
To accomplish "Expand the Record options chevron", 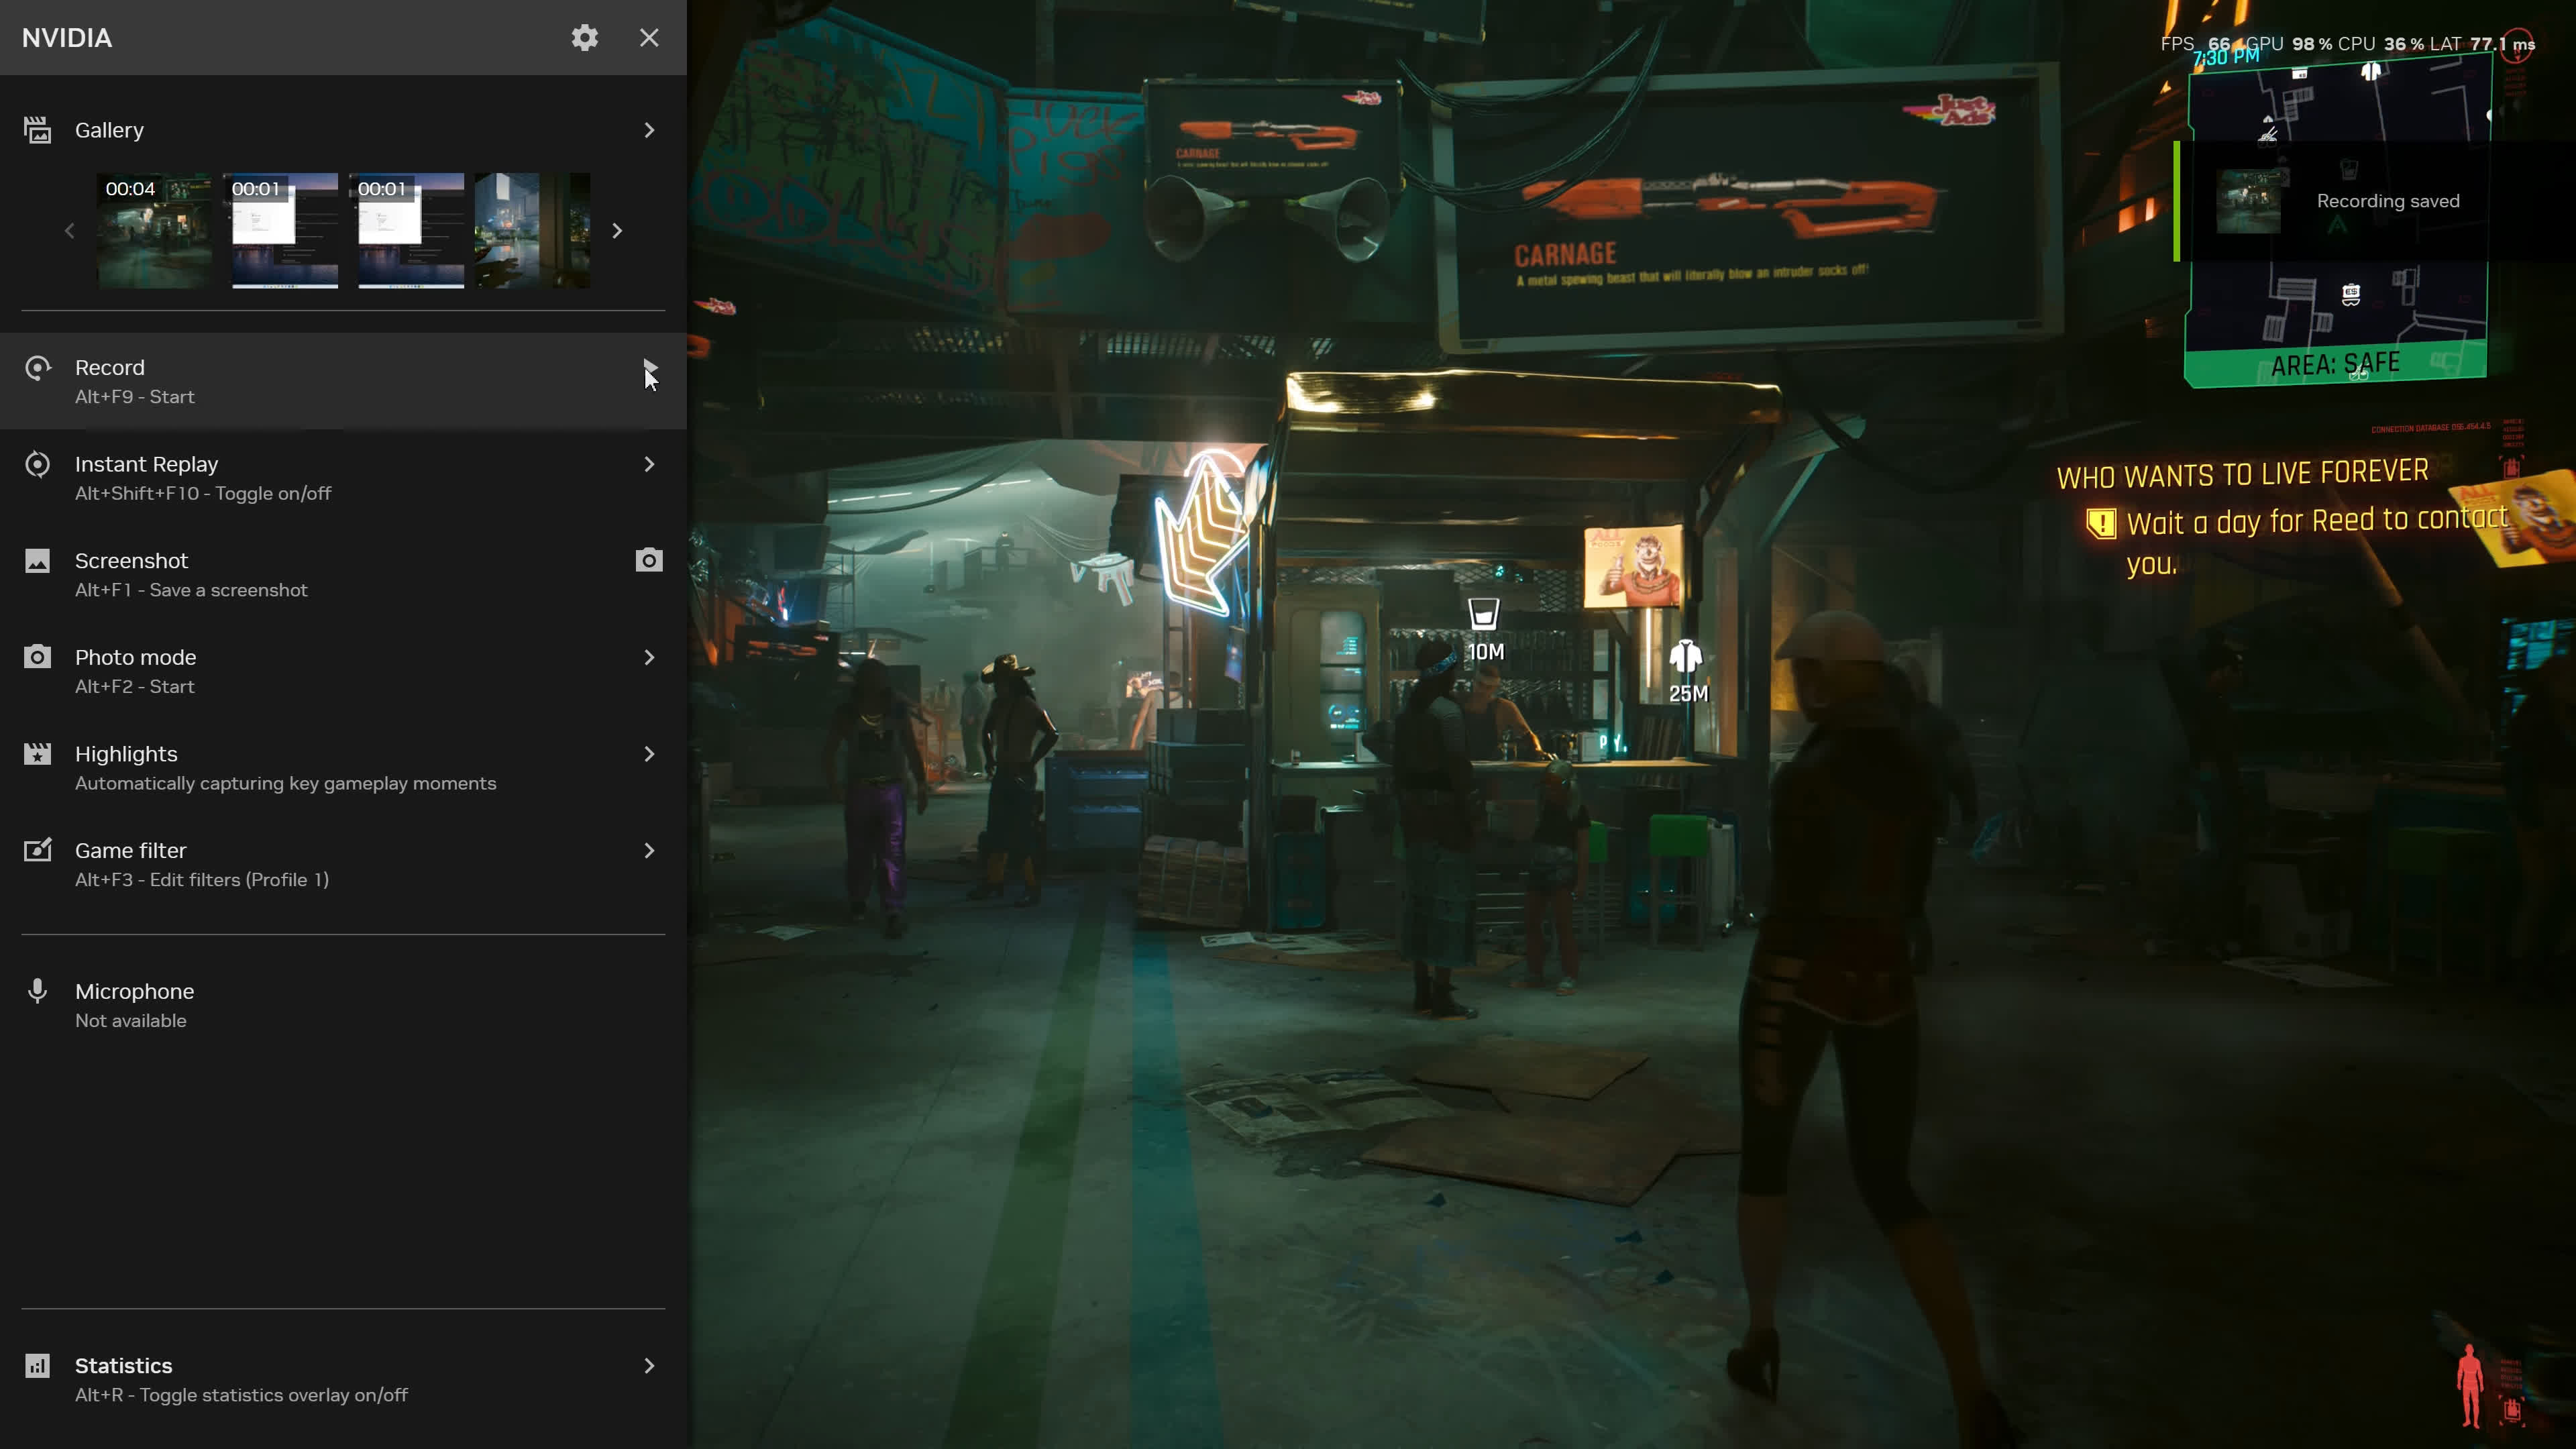I will pos(649,368).
